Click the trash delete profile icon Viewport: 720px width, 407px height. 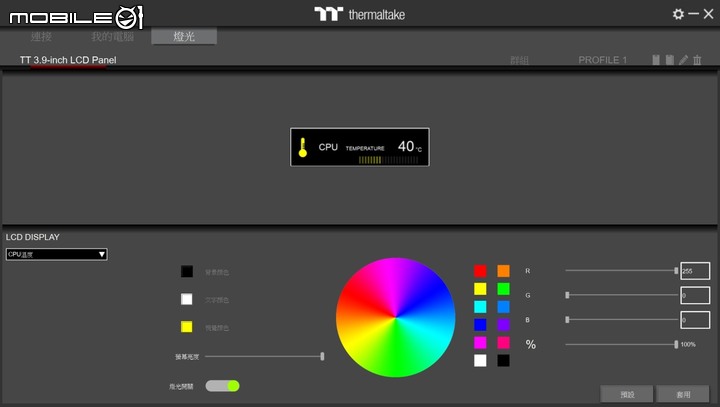697,60
